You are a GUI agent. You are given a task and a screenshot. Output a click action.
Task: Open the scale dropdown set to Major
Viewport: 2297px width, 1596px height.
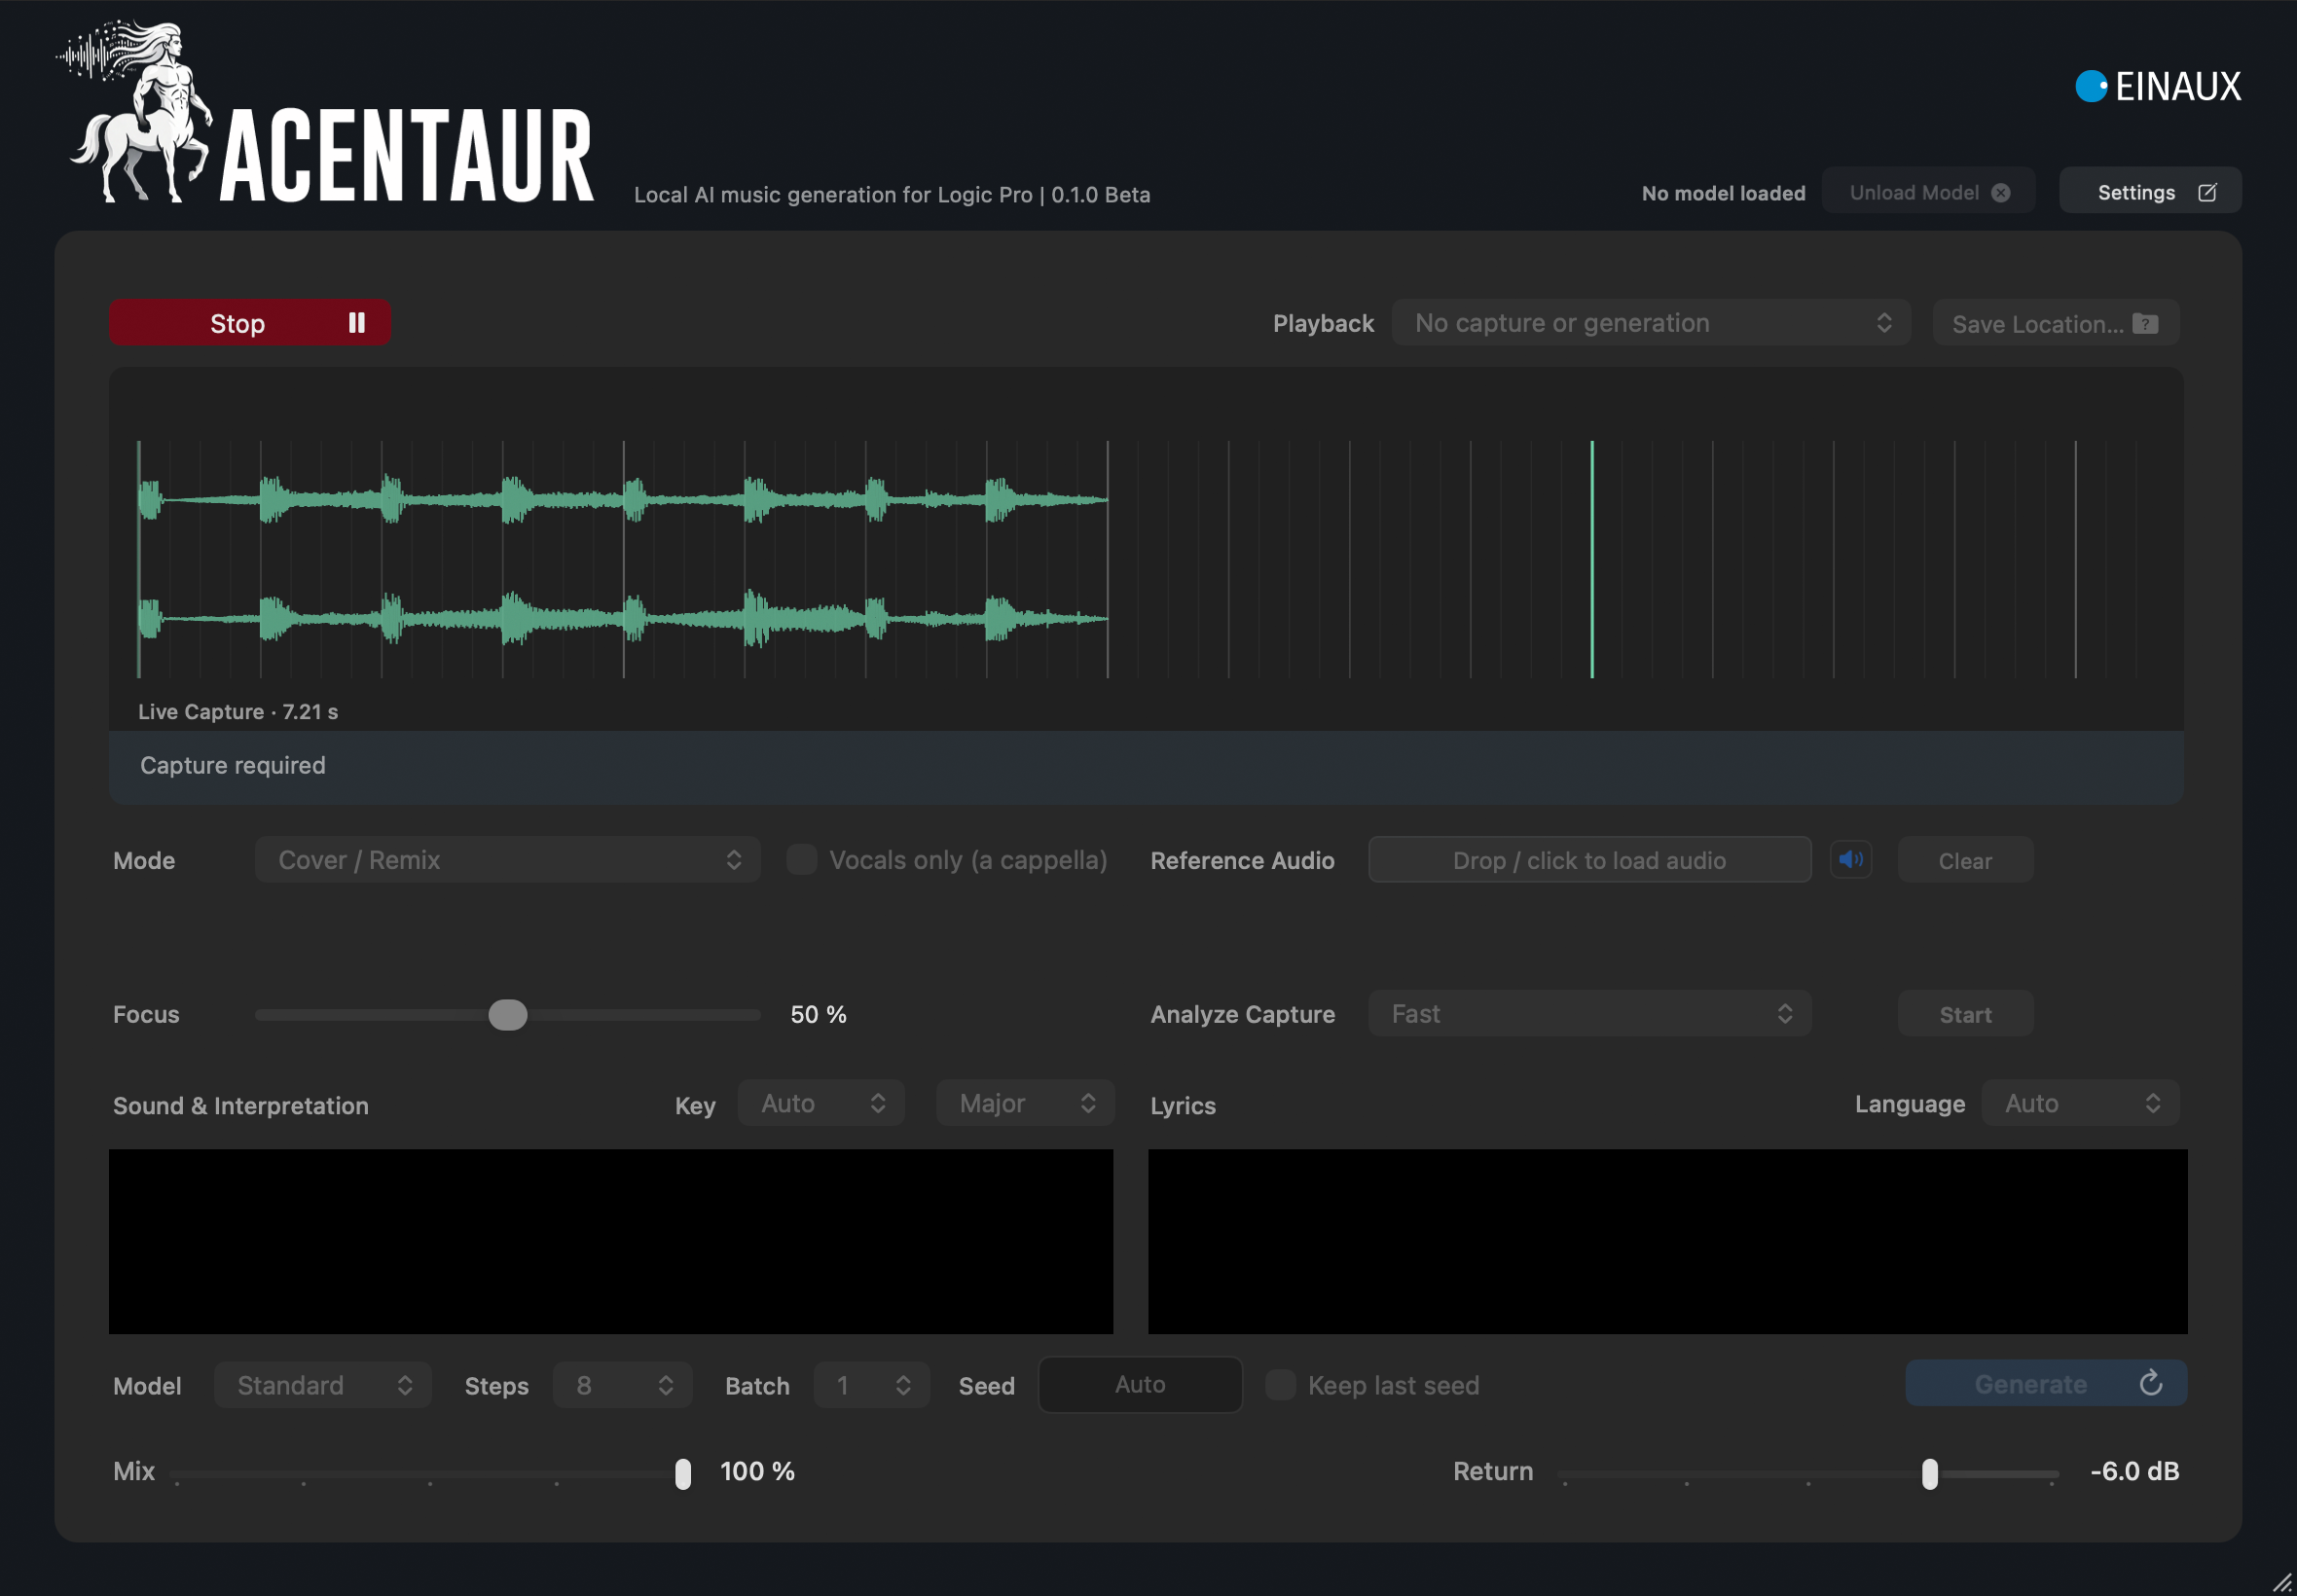(1026, 1104)
